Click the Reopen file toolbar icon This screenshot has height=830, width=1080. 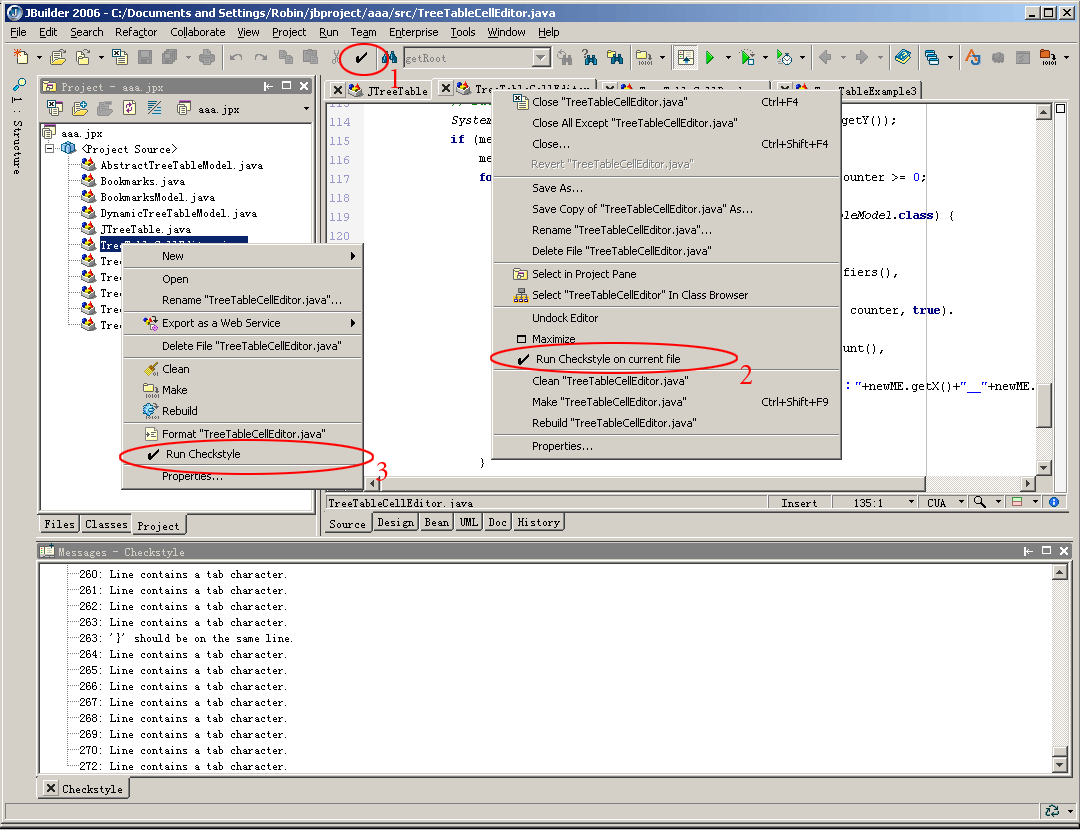click(x=83, y=58)
